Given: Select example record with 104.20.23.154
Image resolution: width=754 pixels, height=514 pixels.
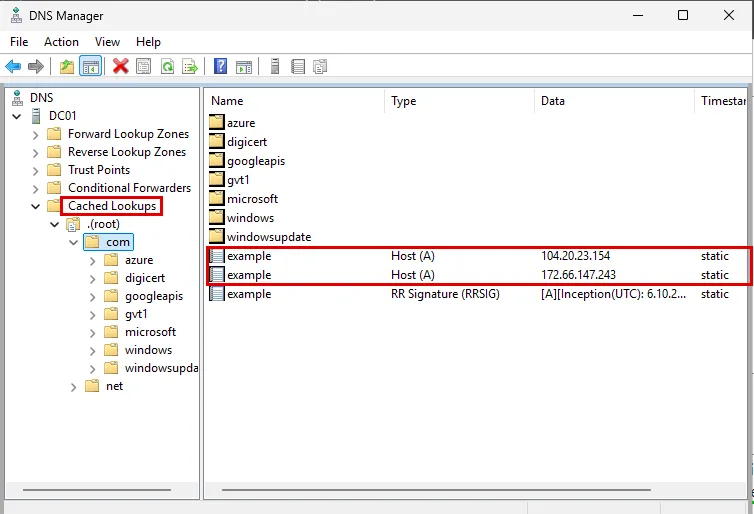Looking at the screenshot, I should 478,256.
